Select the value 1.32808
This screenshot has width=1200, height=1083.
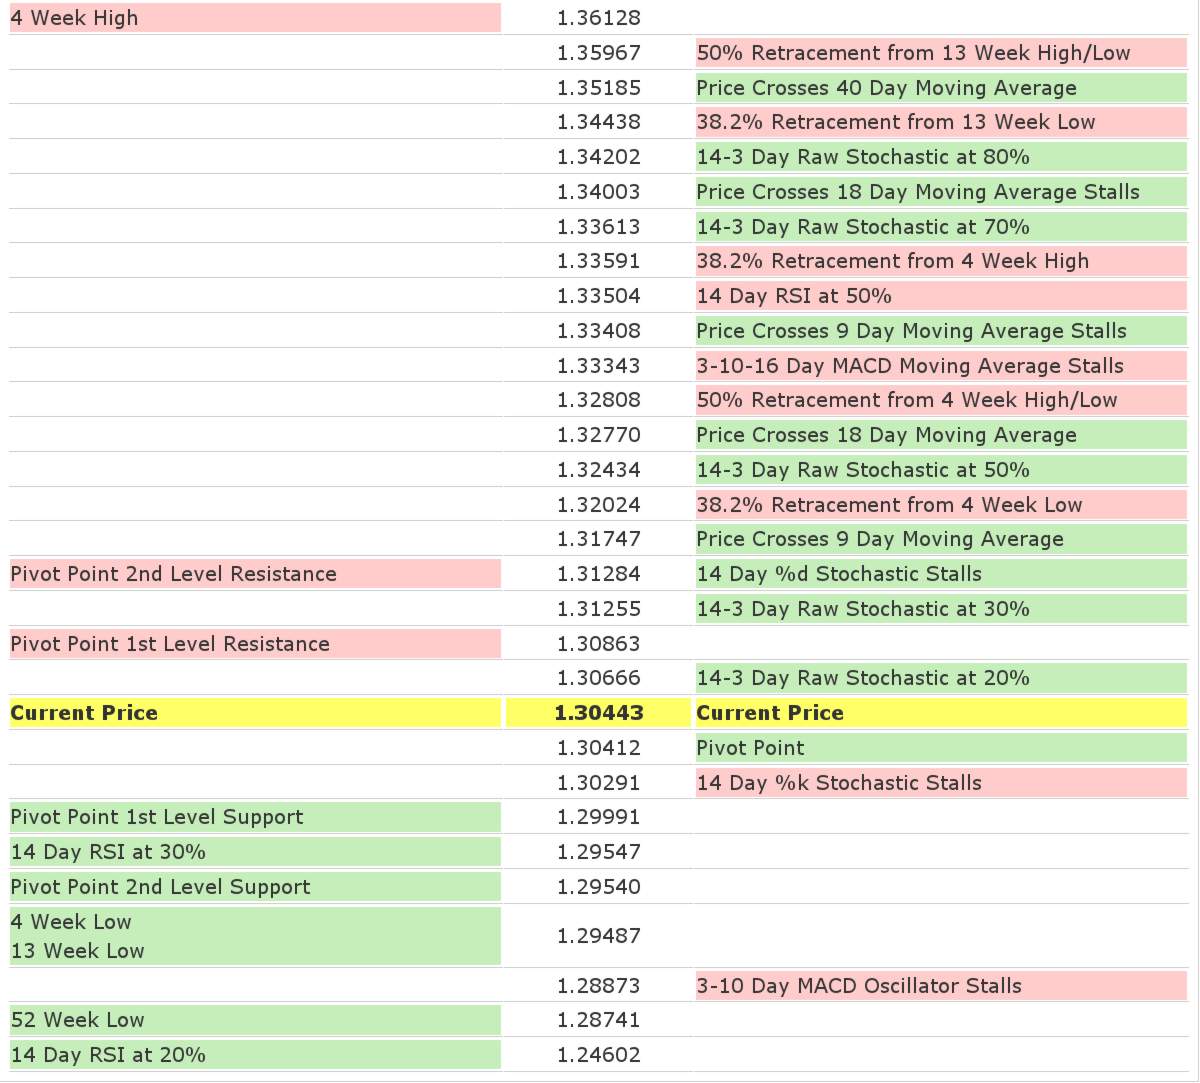(599, 400)
